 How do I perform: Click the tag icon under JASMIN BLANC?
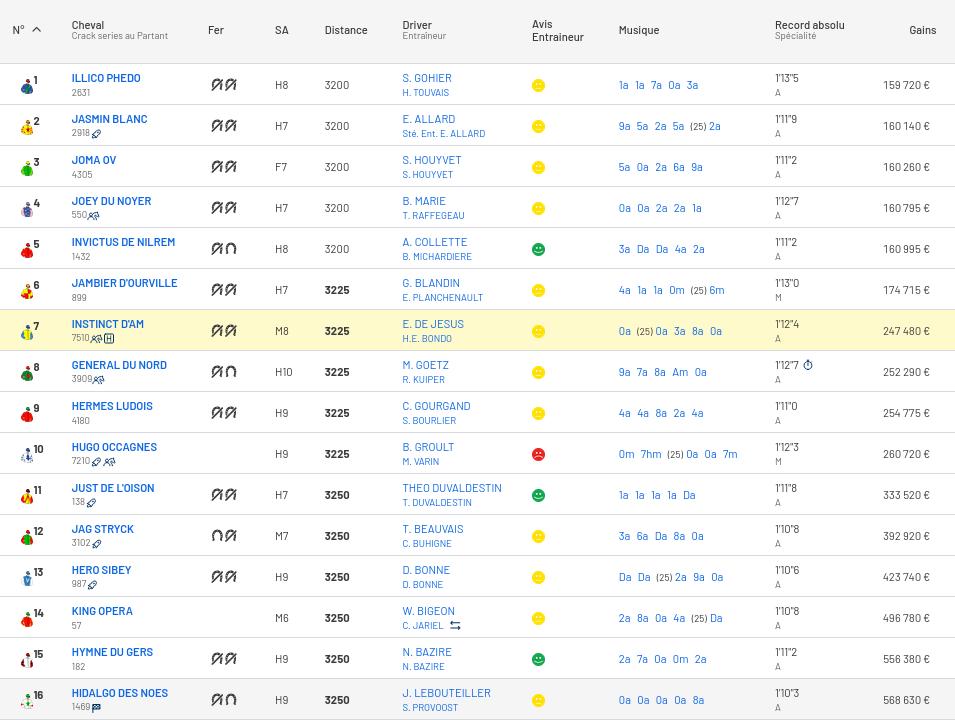(96, 133)
